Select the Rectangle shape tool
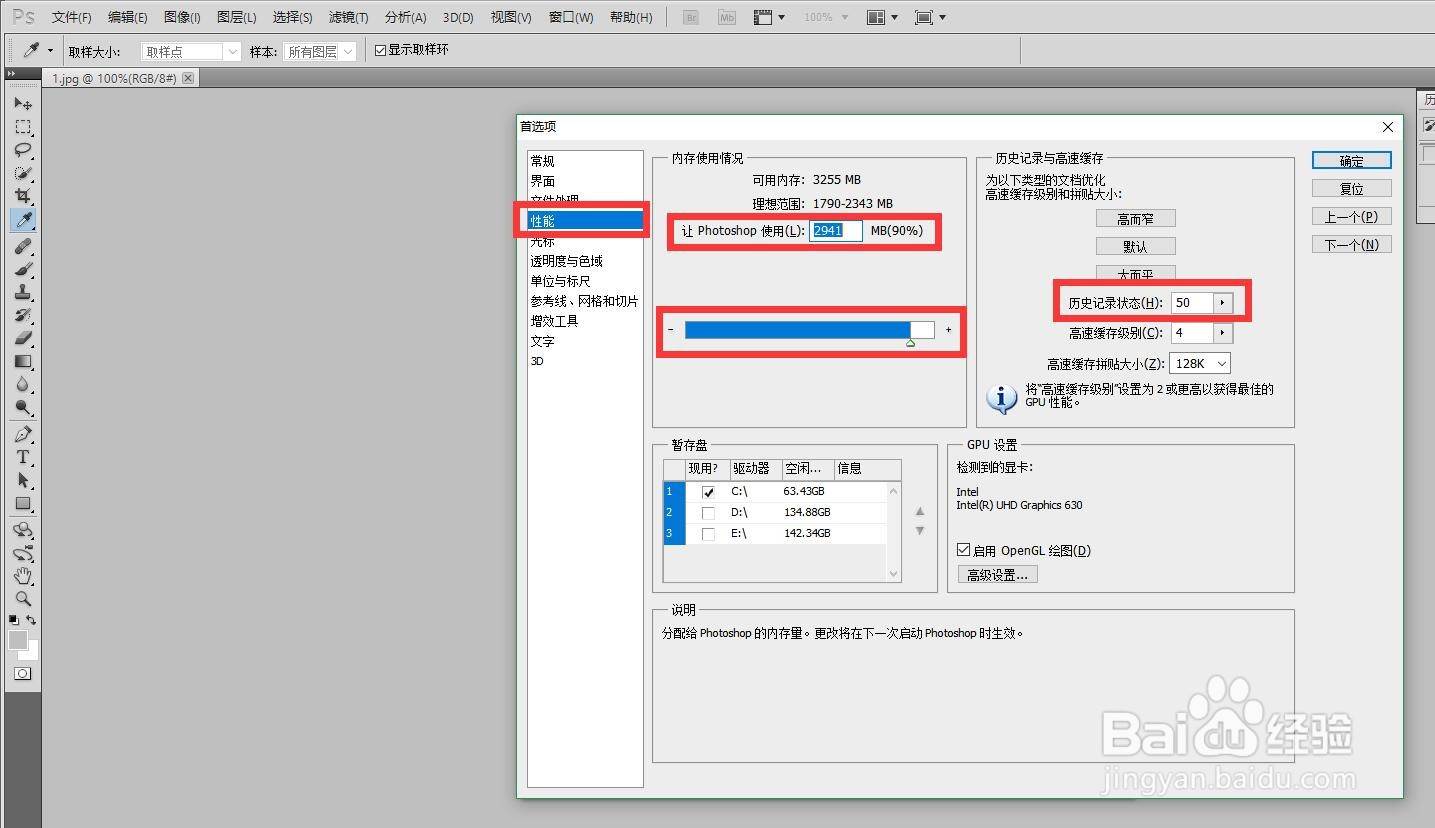Screen dimensions: 1435x828 click(22, 504)
